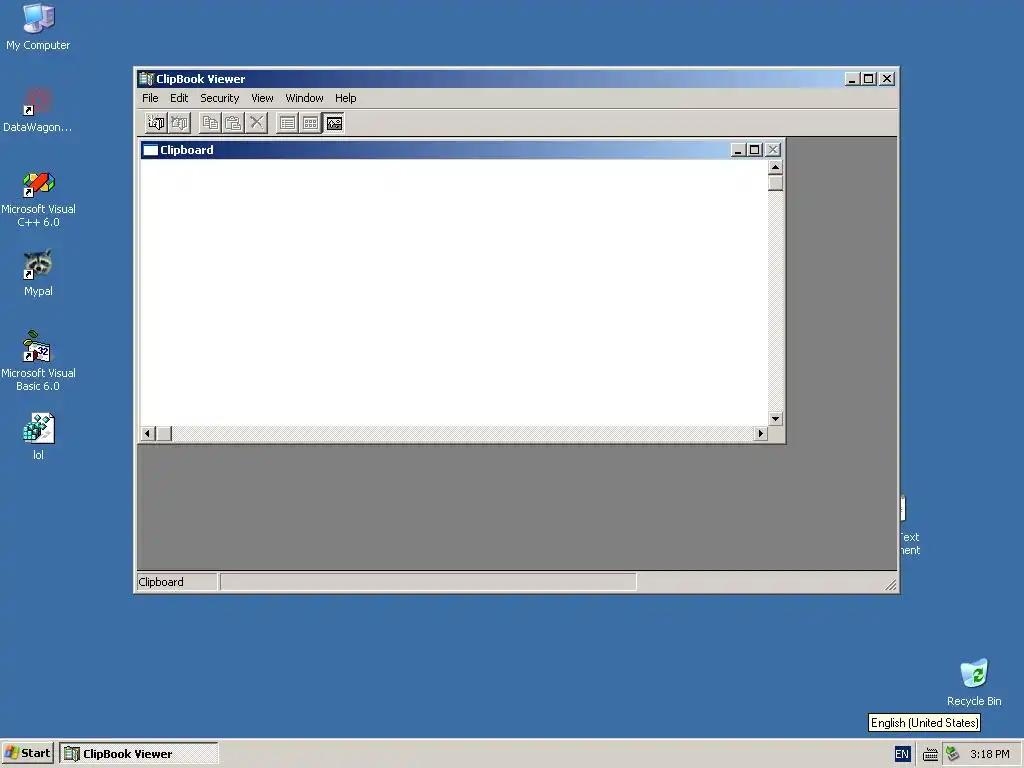The width and height of the screenshot is (1024, 768).
Task: Open the Security menu
Action: pyautogui.click(x=219, y=98)
